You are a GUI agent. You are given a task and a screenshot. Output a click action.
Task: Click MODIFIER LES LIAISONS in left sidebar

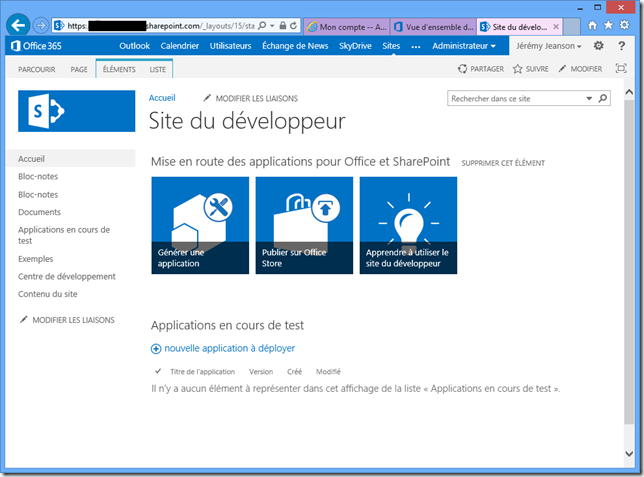click(67, 320)
